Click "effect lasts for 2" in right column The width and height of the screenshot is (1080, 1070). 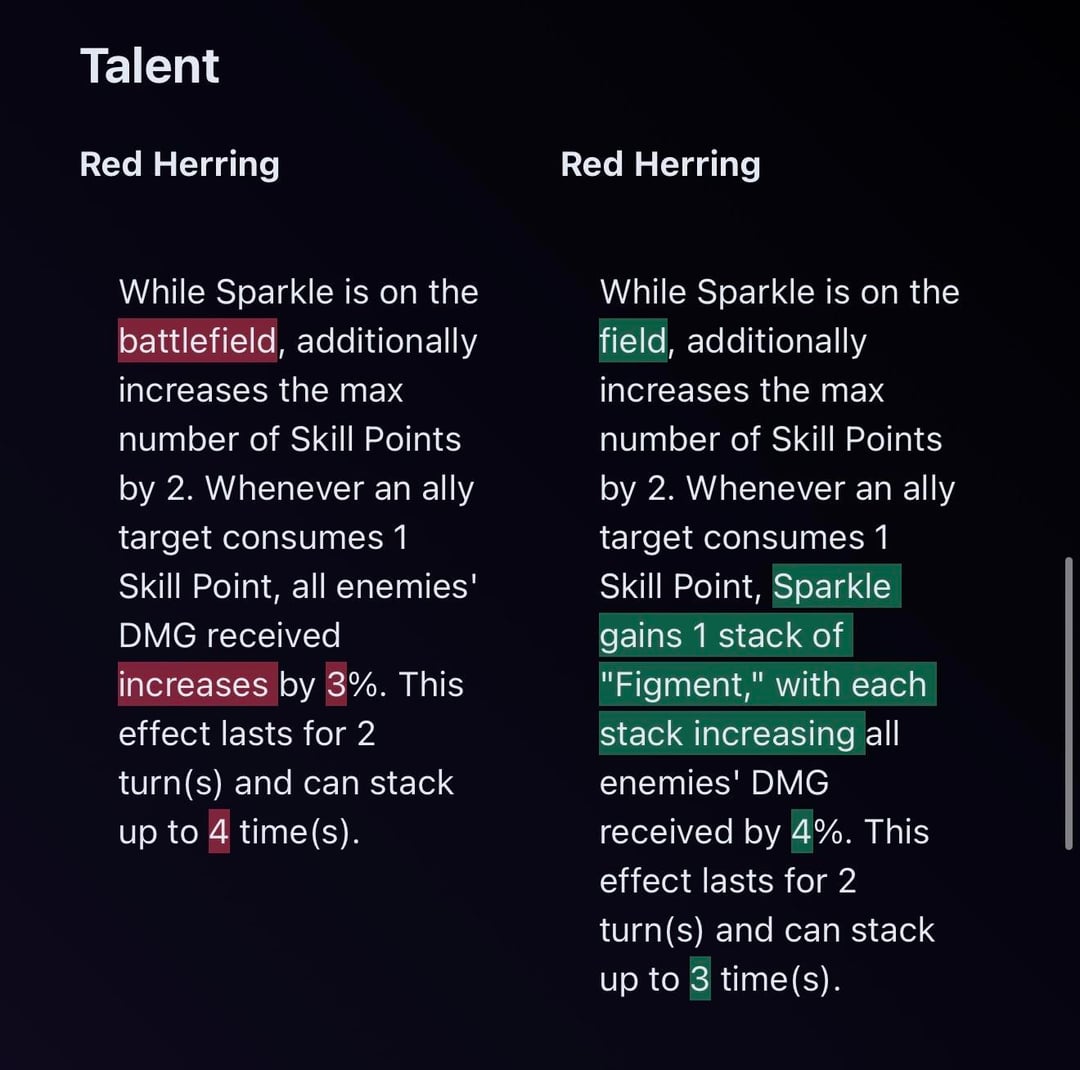point(728,881)
